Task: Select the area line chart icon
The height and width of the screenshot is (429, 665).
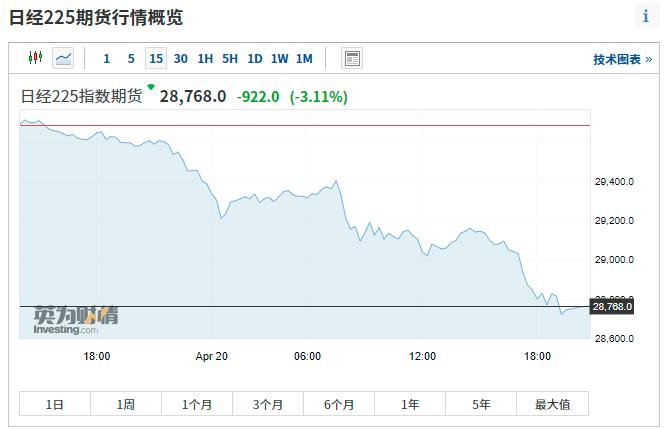Action: click(x=63, y=59)
